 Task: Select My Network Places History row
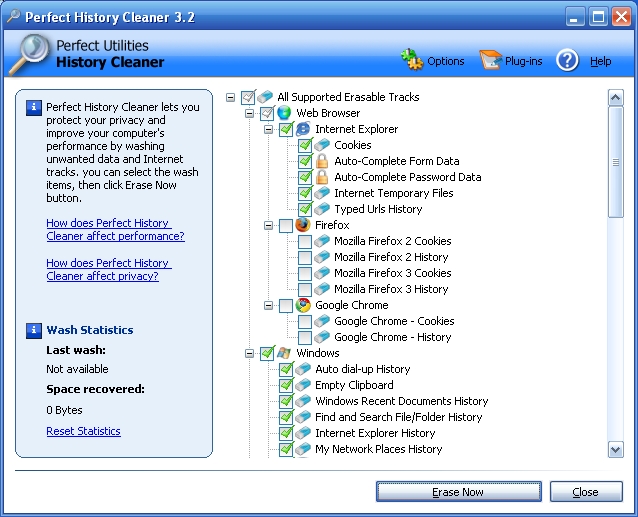pos(378,449)
